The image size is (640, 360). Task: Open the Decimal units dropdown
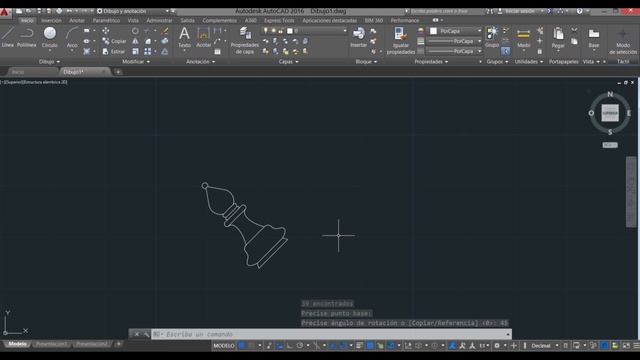point(544,346)
